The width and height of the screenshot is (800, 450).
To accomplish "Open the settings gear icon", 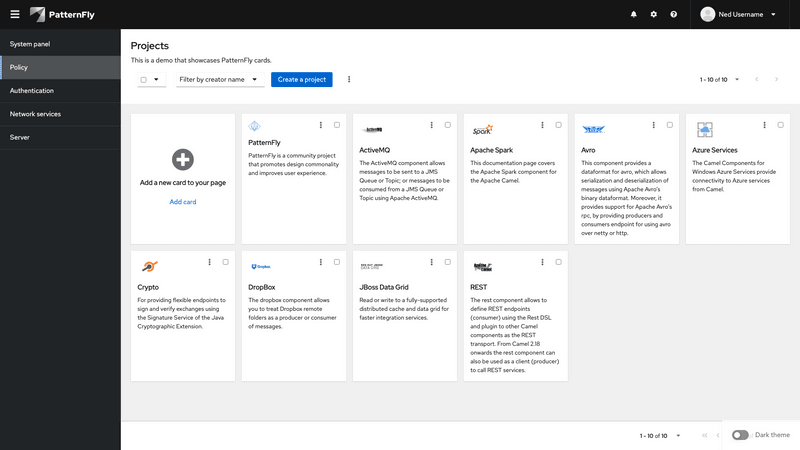I will 653,15.
